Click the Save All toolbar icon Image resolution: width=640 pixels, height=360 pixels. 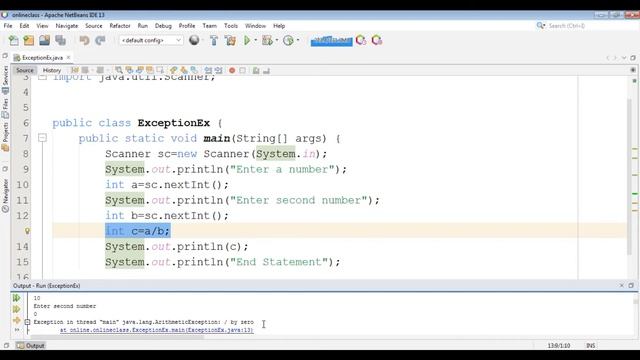60,40
